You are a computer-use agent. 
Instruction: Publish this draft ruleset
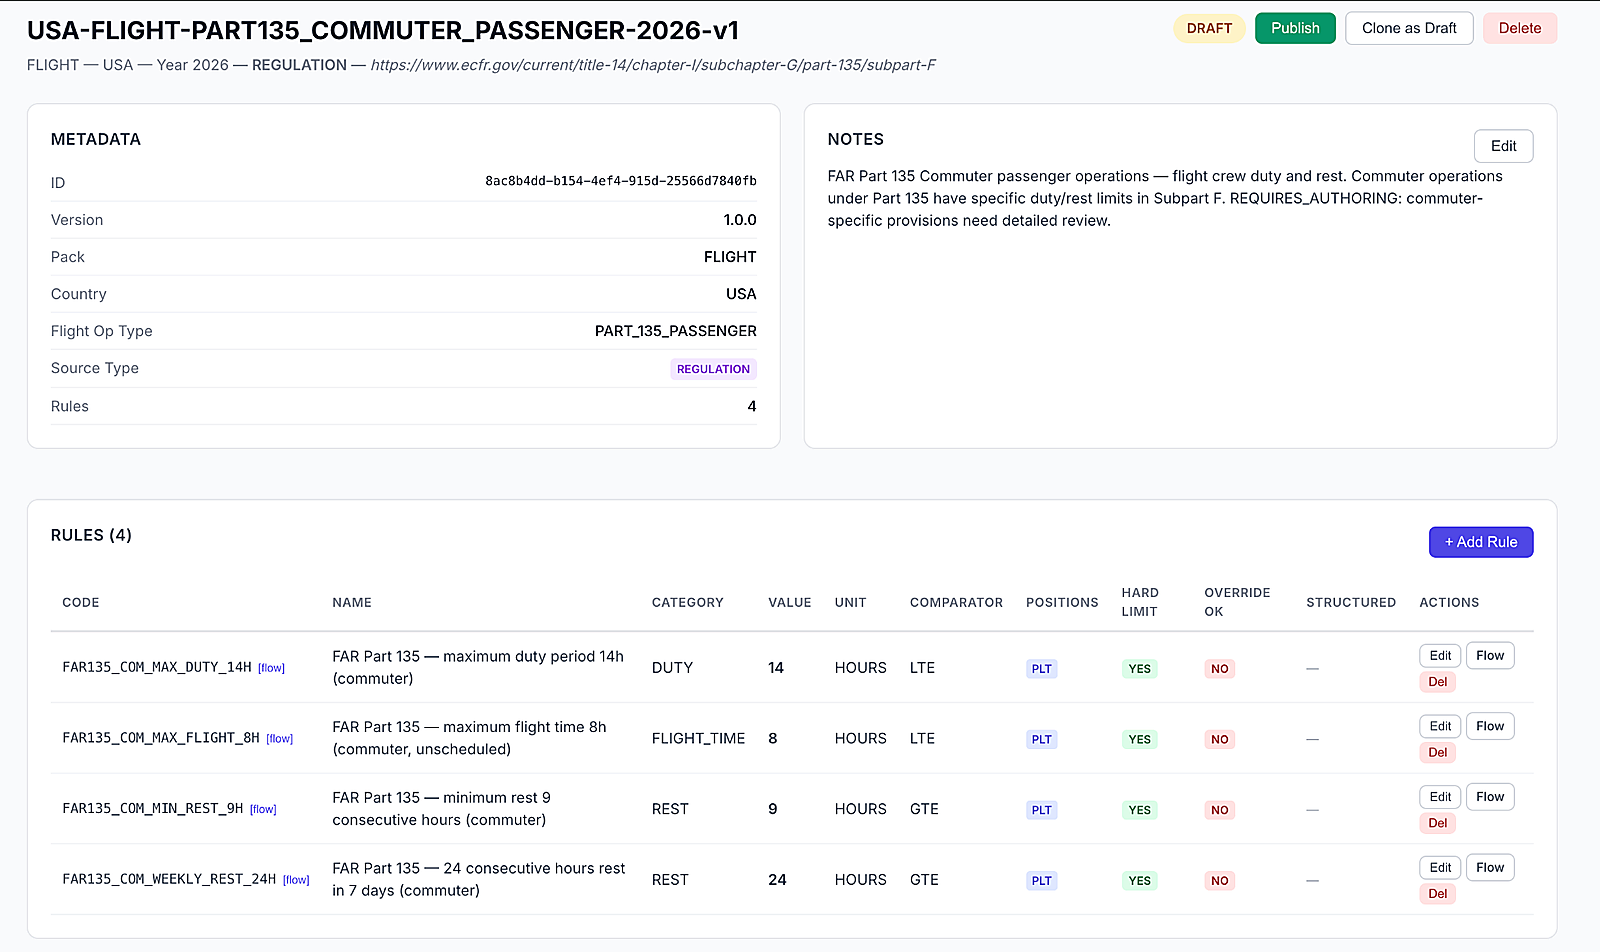click(x=1295, y=28)
